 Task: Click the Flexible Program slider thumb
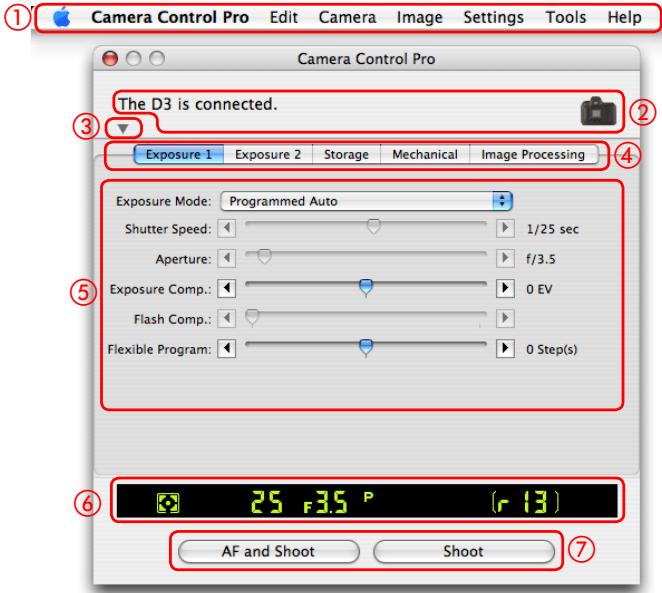point(366,347)
